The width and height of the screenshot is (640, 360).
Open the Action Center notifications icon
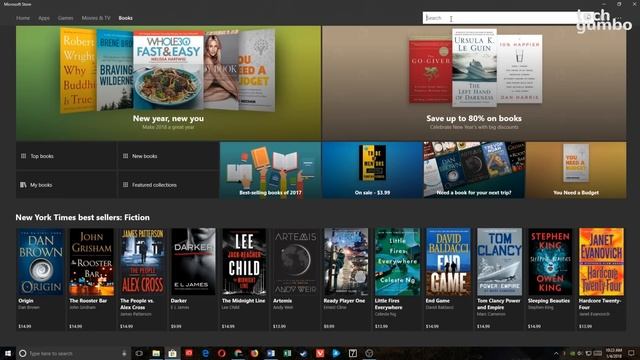(x=631, y=353)
